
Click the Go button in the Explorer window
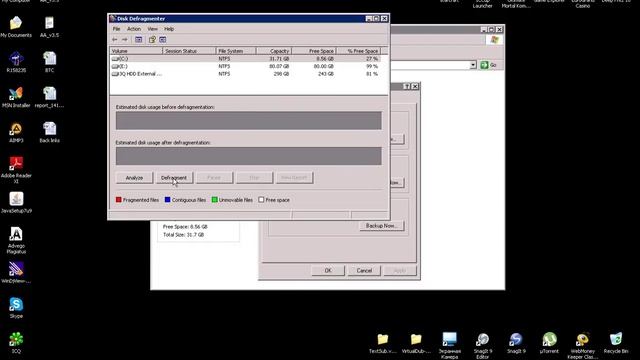pyautogui.click(x=489, y=65)
